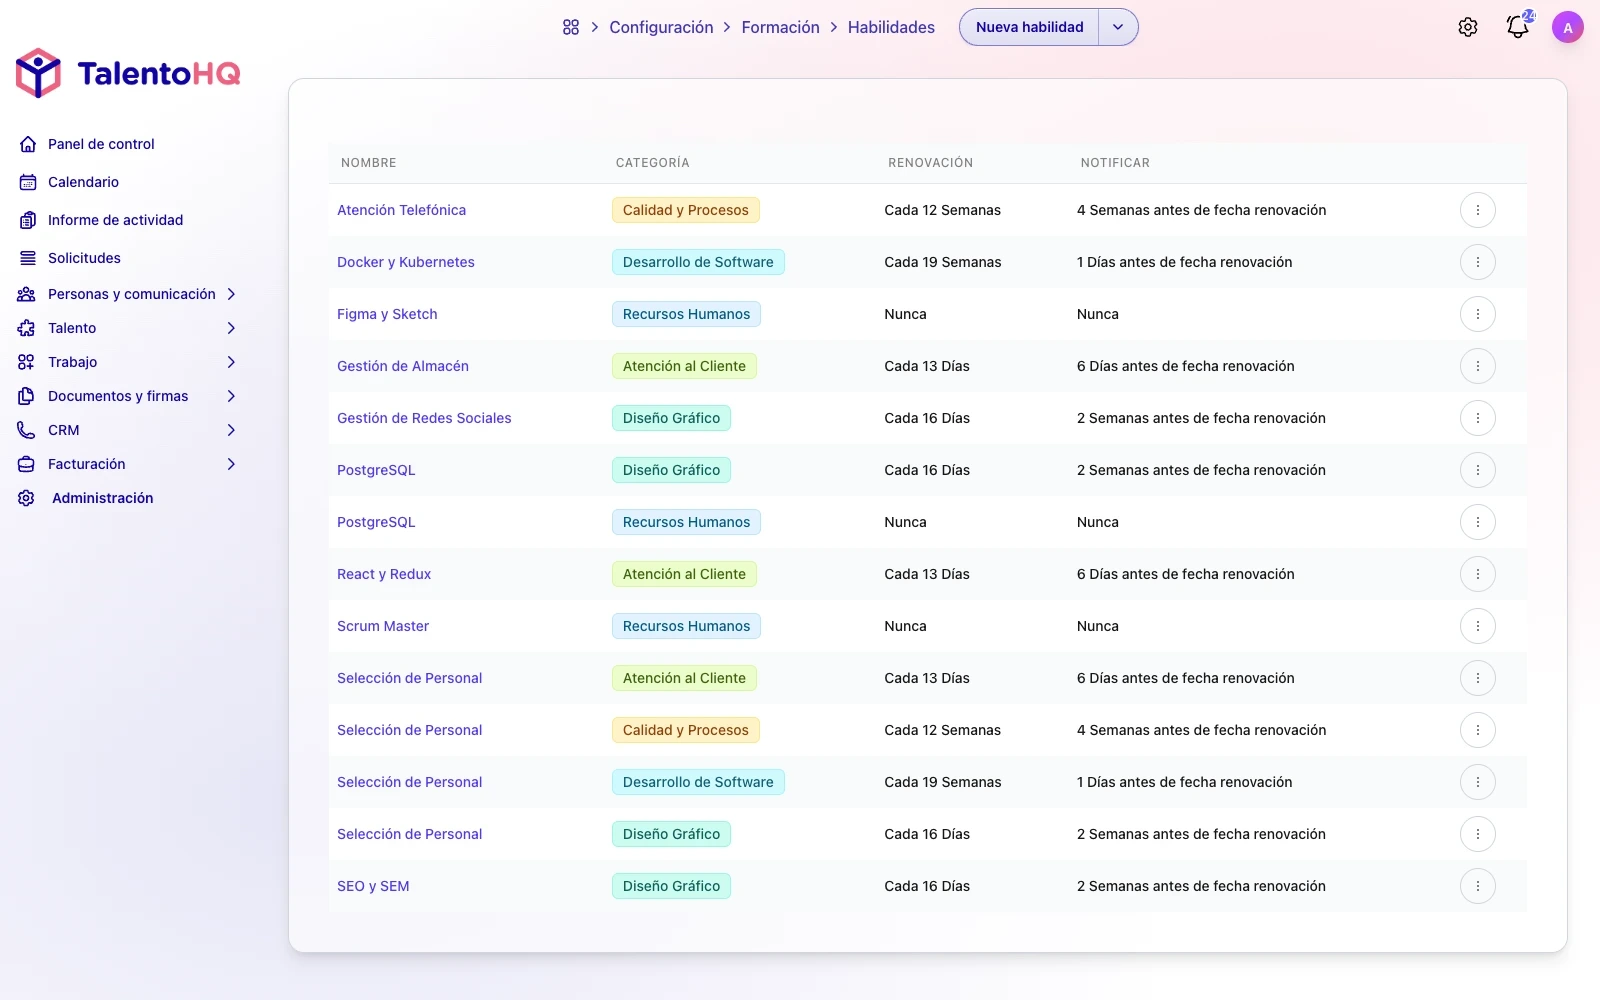This screenshot has width=1600, height=1000.
Task: Click '6 Días antes' notice in React y Redux row
Action: click(x=1186, y=574)
